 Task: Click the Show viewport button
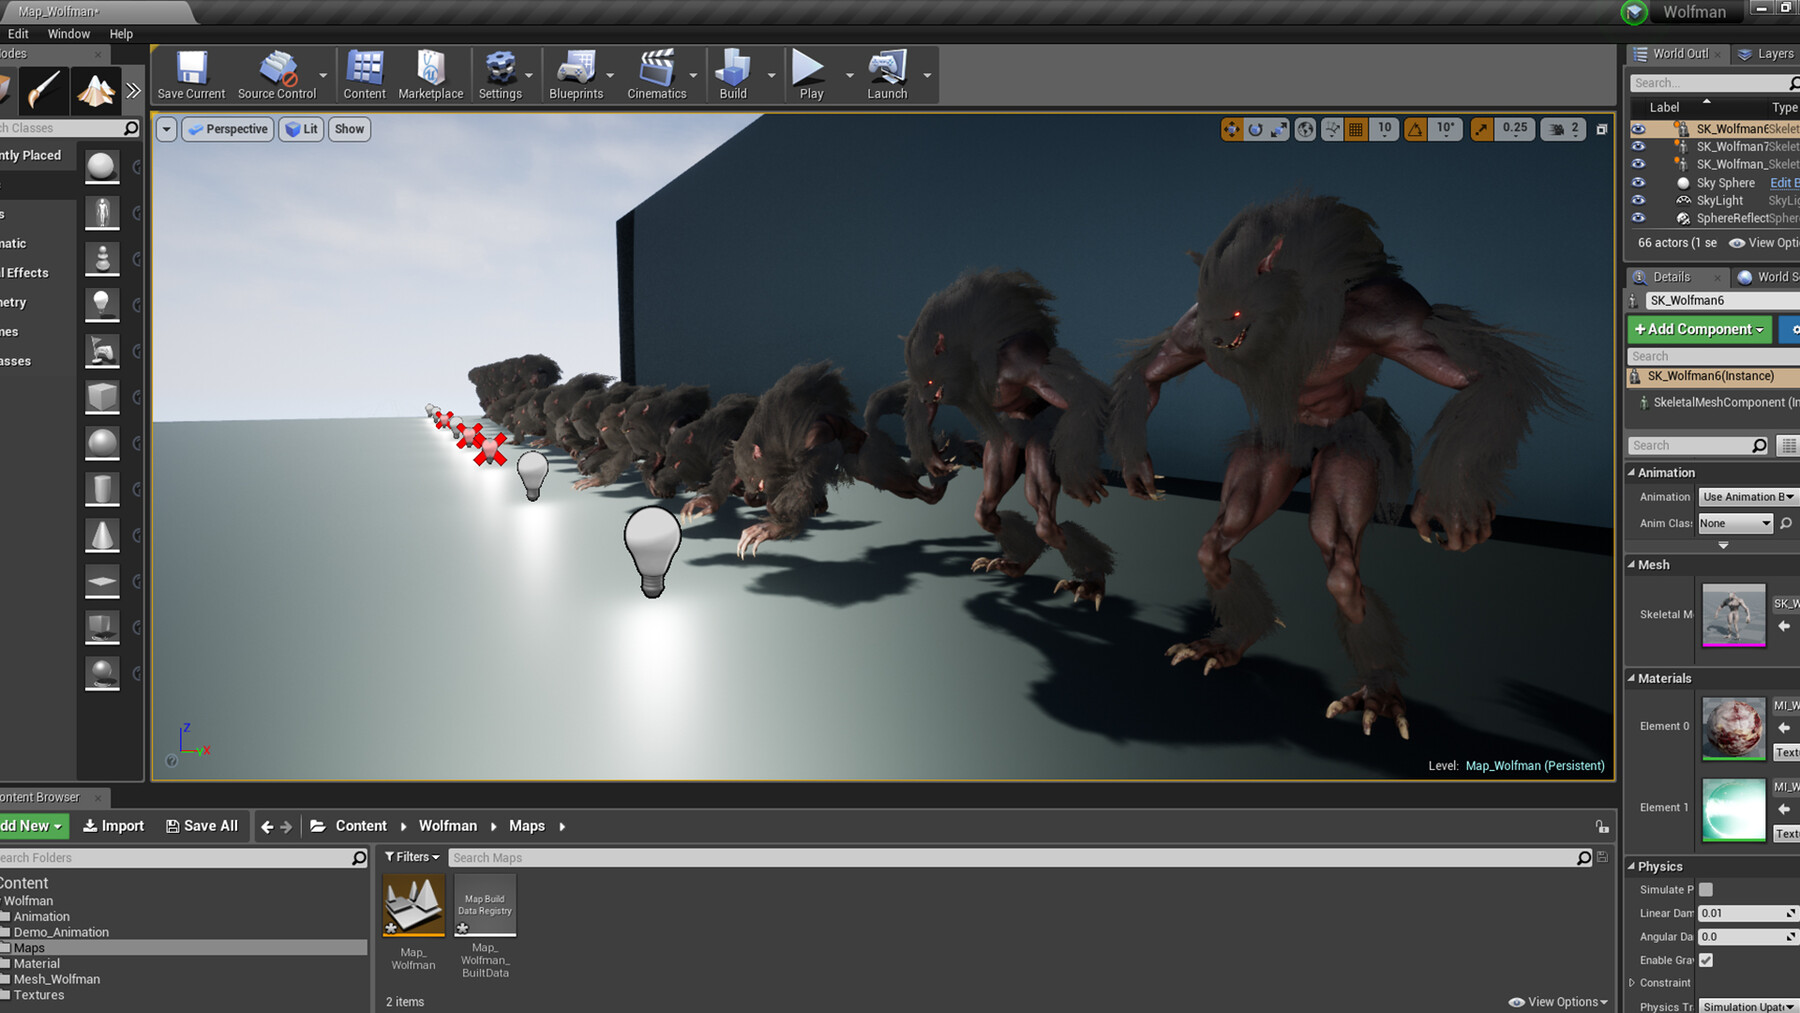349,129
